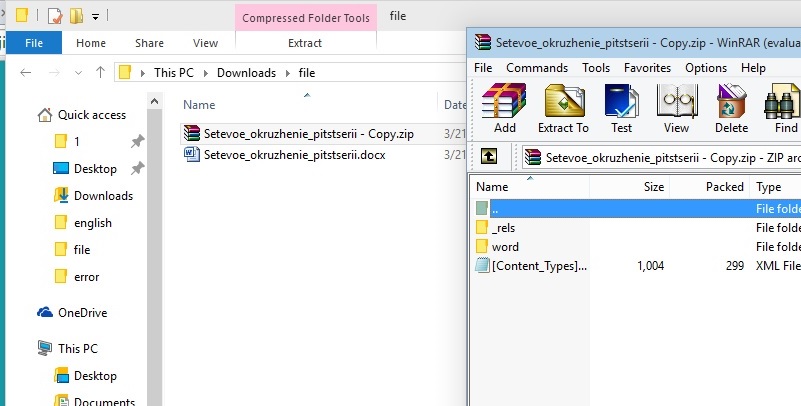Open the WinRAR File menu
The image size is (801, 406).
[483, 68]
